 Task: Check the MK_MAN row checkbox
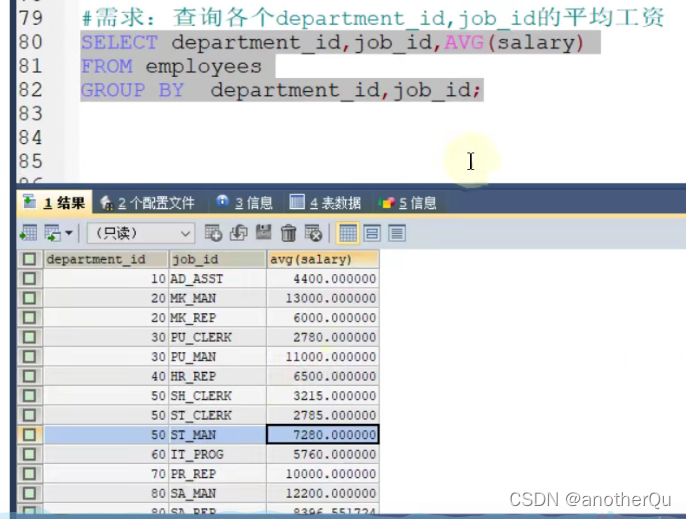[29, 298]
